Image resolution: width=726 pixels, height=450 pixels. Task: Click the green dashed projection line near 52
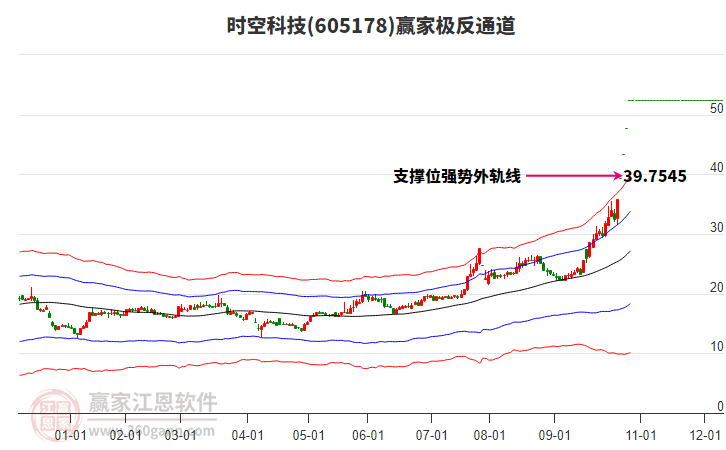click(675, 100)
